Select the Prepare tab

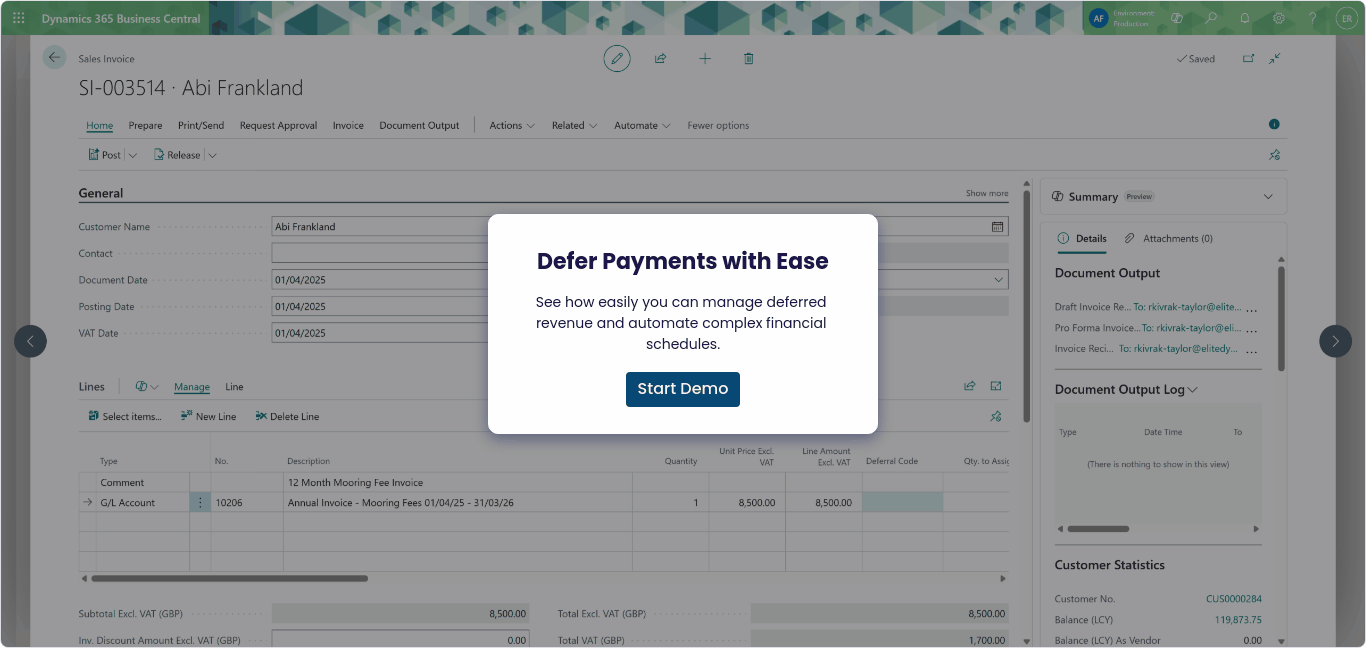145,126
